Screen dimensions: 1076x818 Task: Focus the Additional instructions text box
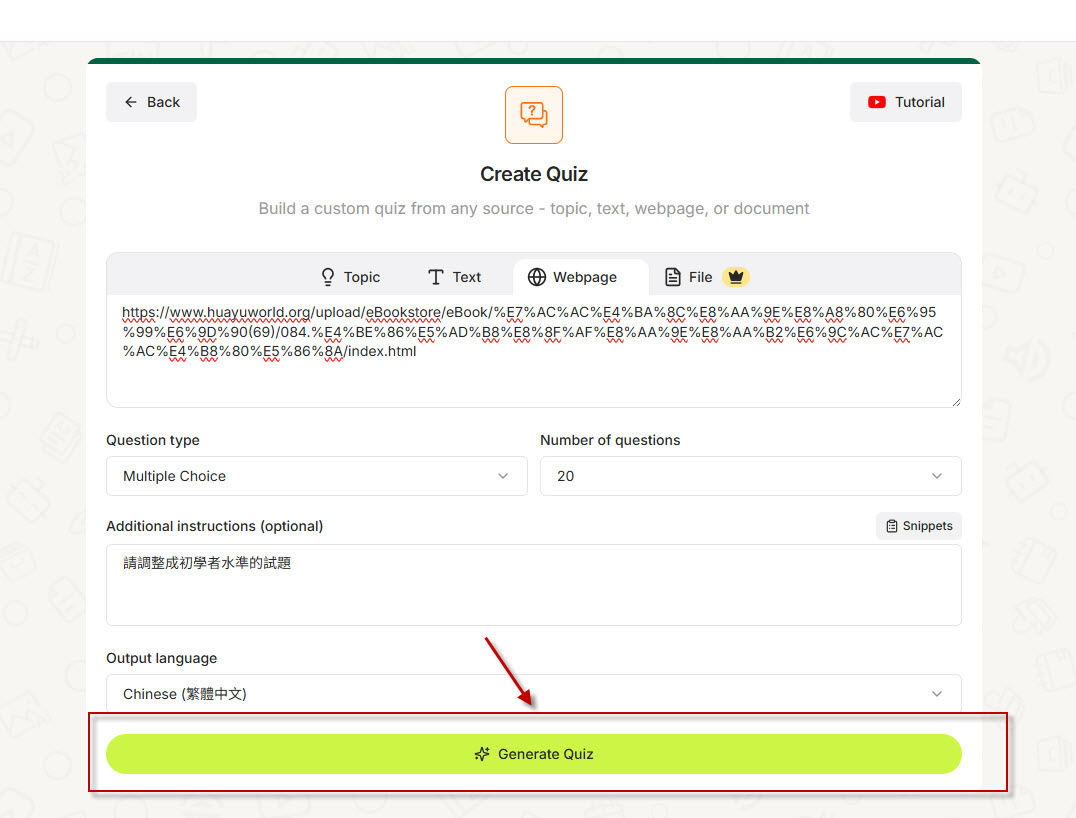pos(533,595)
